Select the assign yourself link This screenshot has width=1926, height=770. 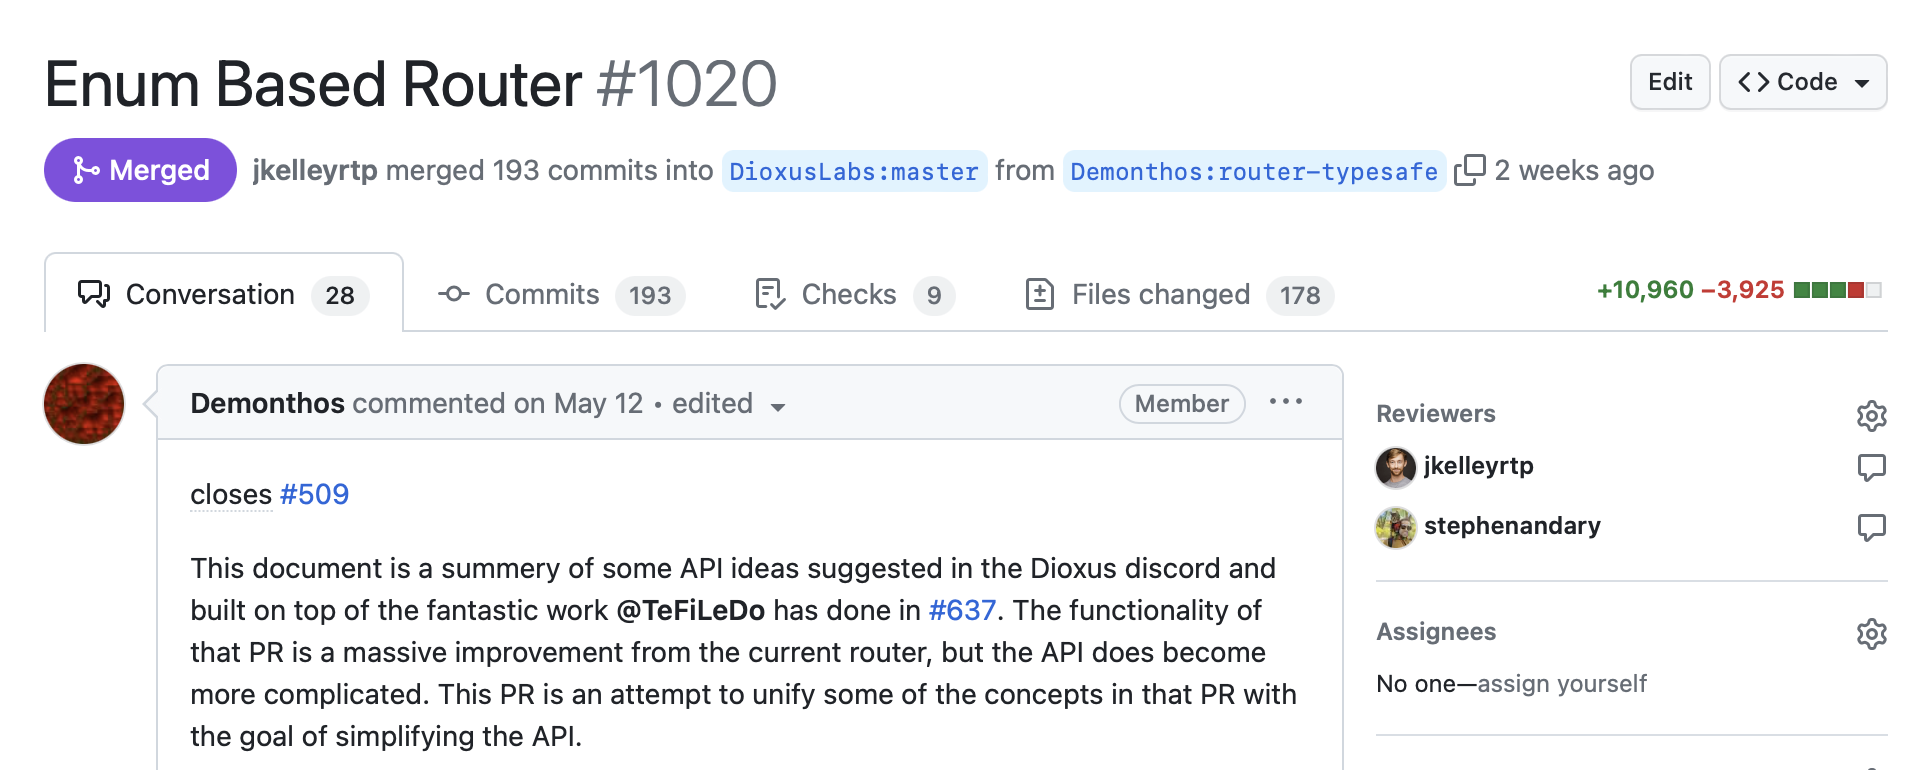1562,684
